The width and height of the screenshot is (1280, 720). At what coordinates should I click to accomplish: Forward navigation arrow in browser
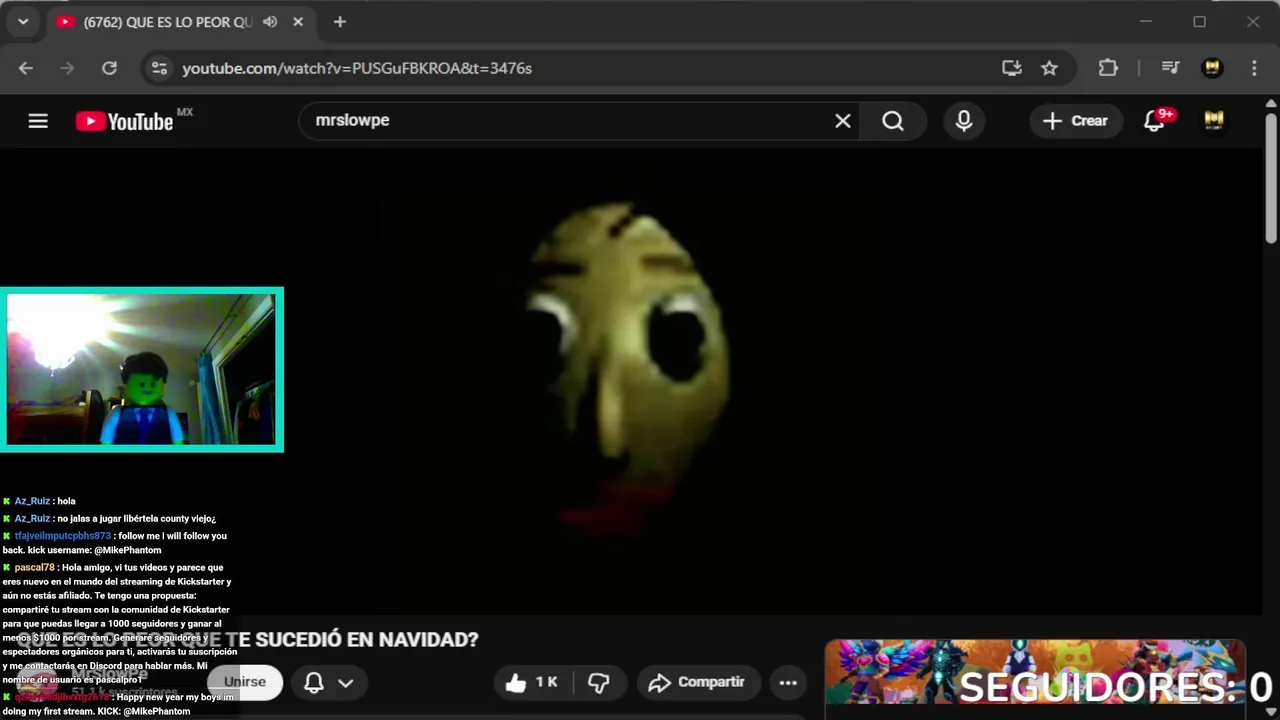pos(68,68)
